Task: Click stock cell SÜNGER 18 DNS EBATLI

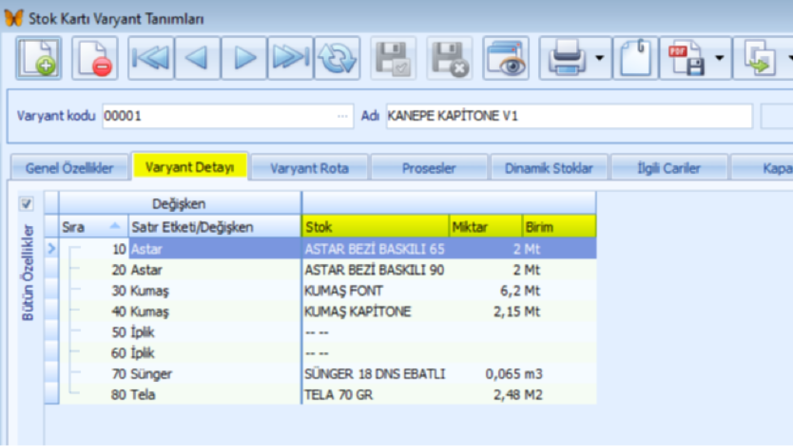Action: [375, 374]
